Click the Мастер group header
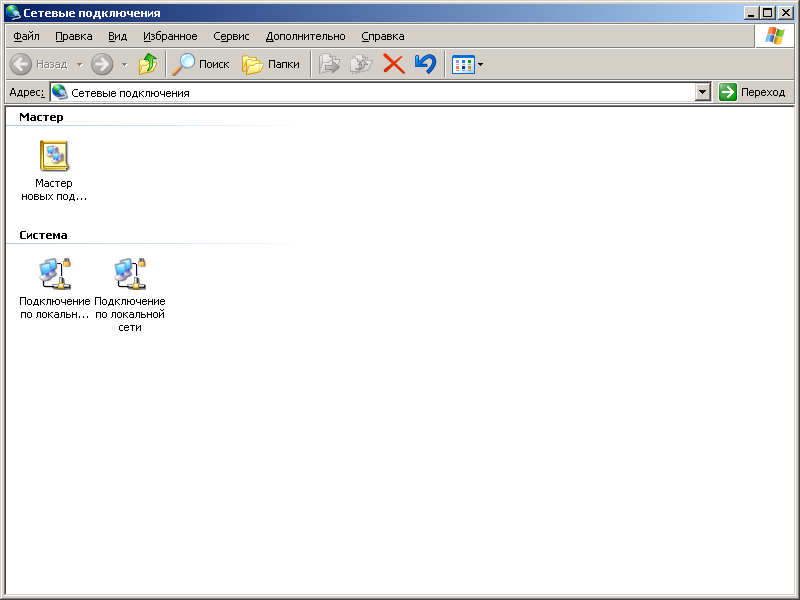800x600 pixels. pyautogui.click(x=41, y=117)
